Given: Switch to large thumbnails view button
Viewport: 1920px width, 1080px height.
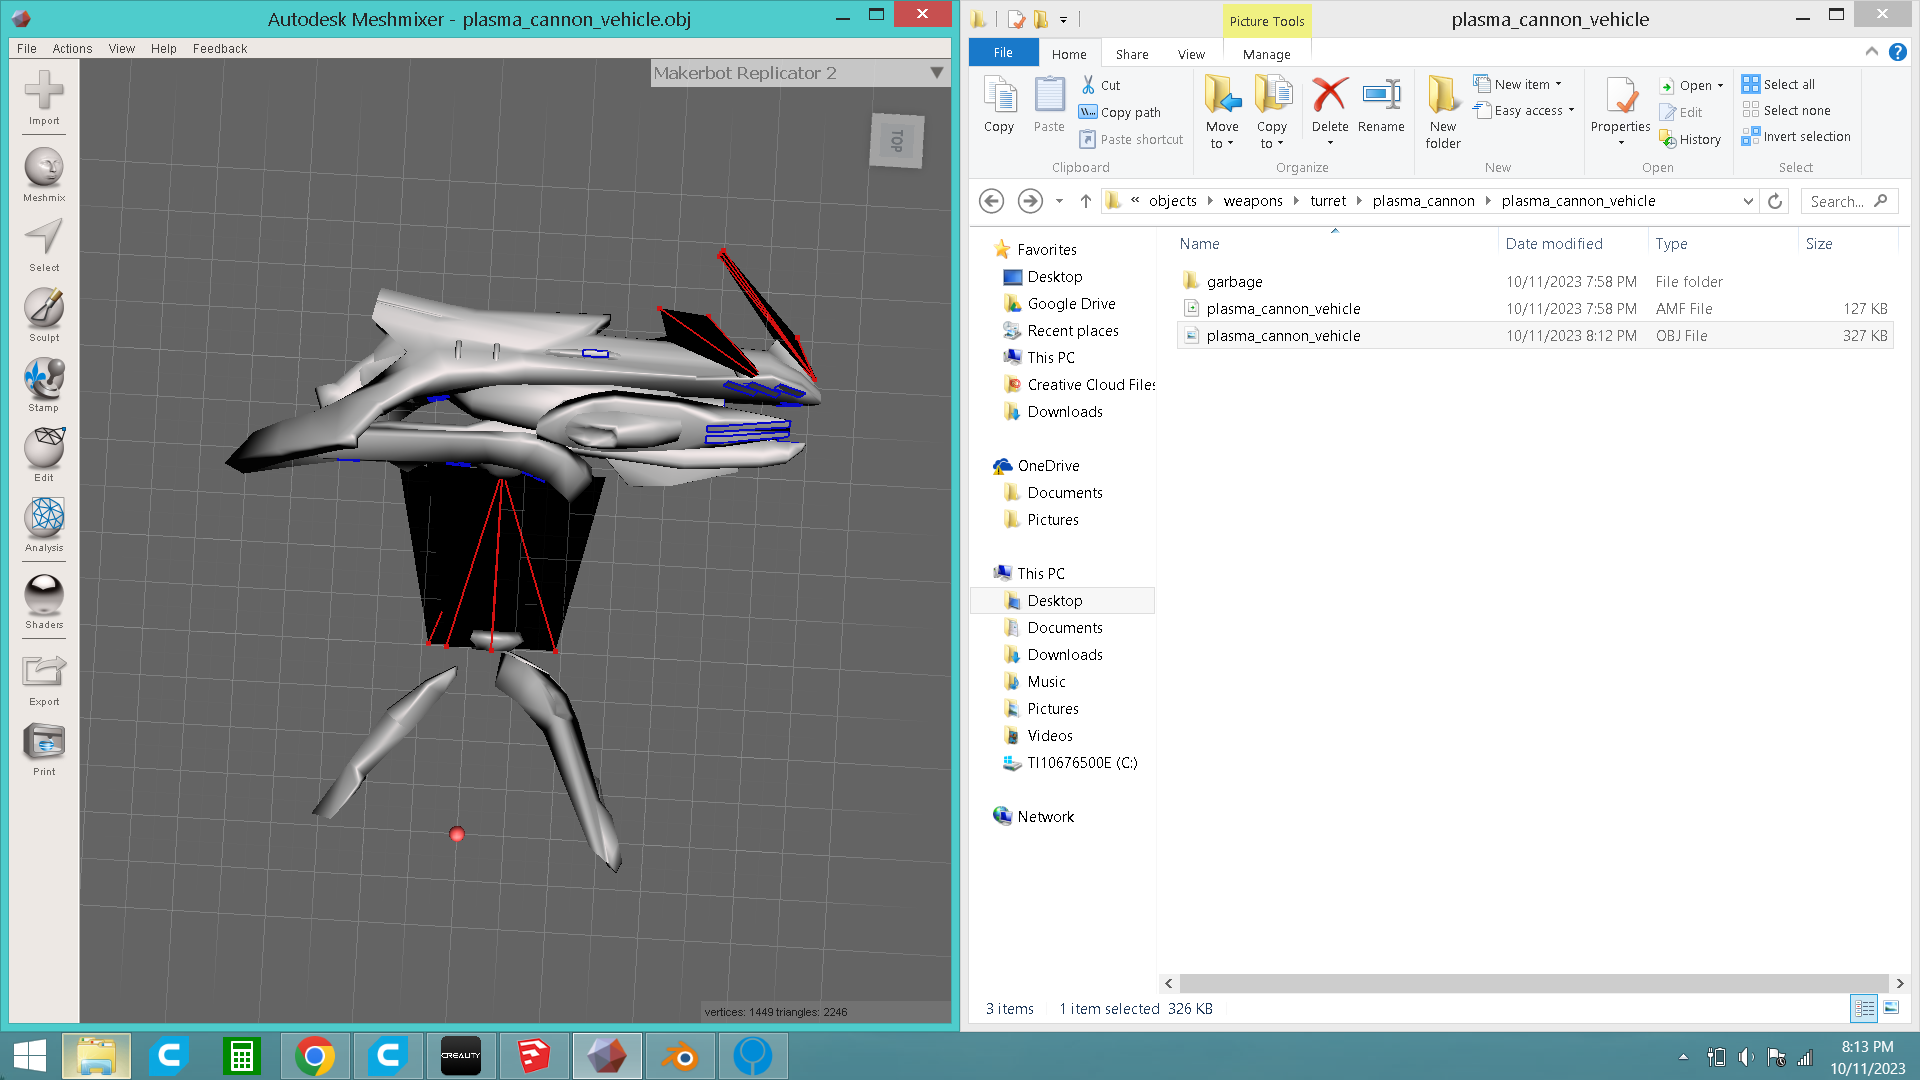Looking at the screenshot, I should point(1891,1008).
